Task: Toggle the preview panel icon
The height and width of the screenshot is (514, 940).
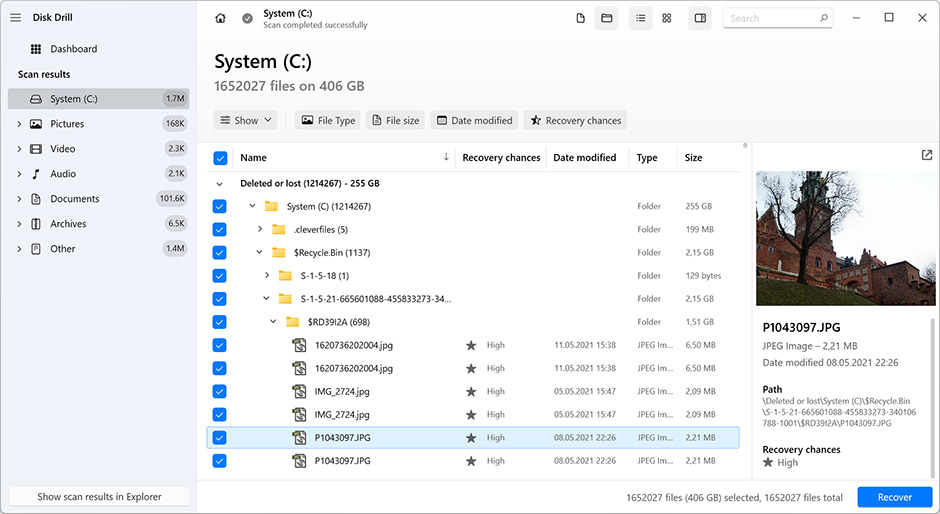Action: [x=700, y=18]
